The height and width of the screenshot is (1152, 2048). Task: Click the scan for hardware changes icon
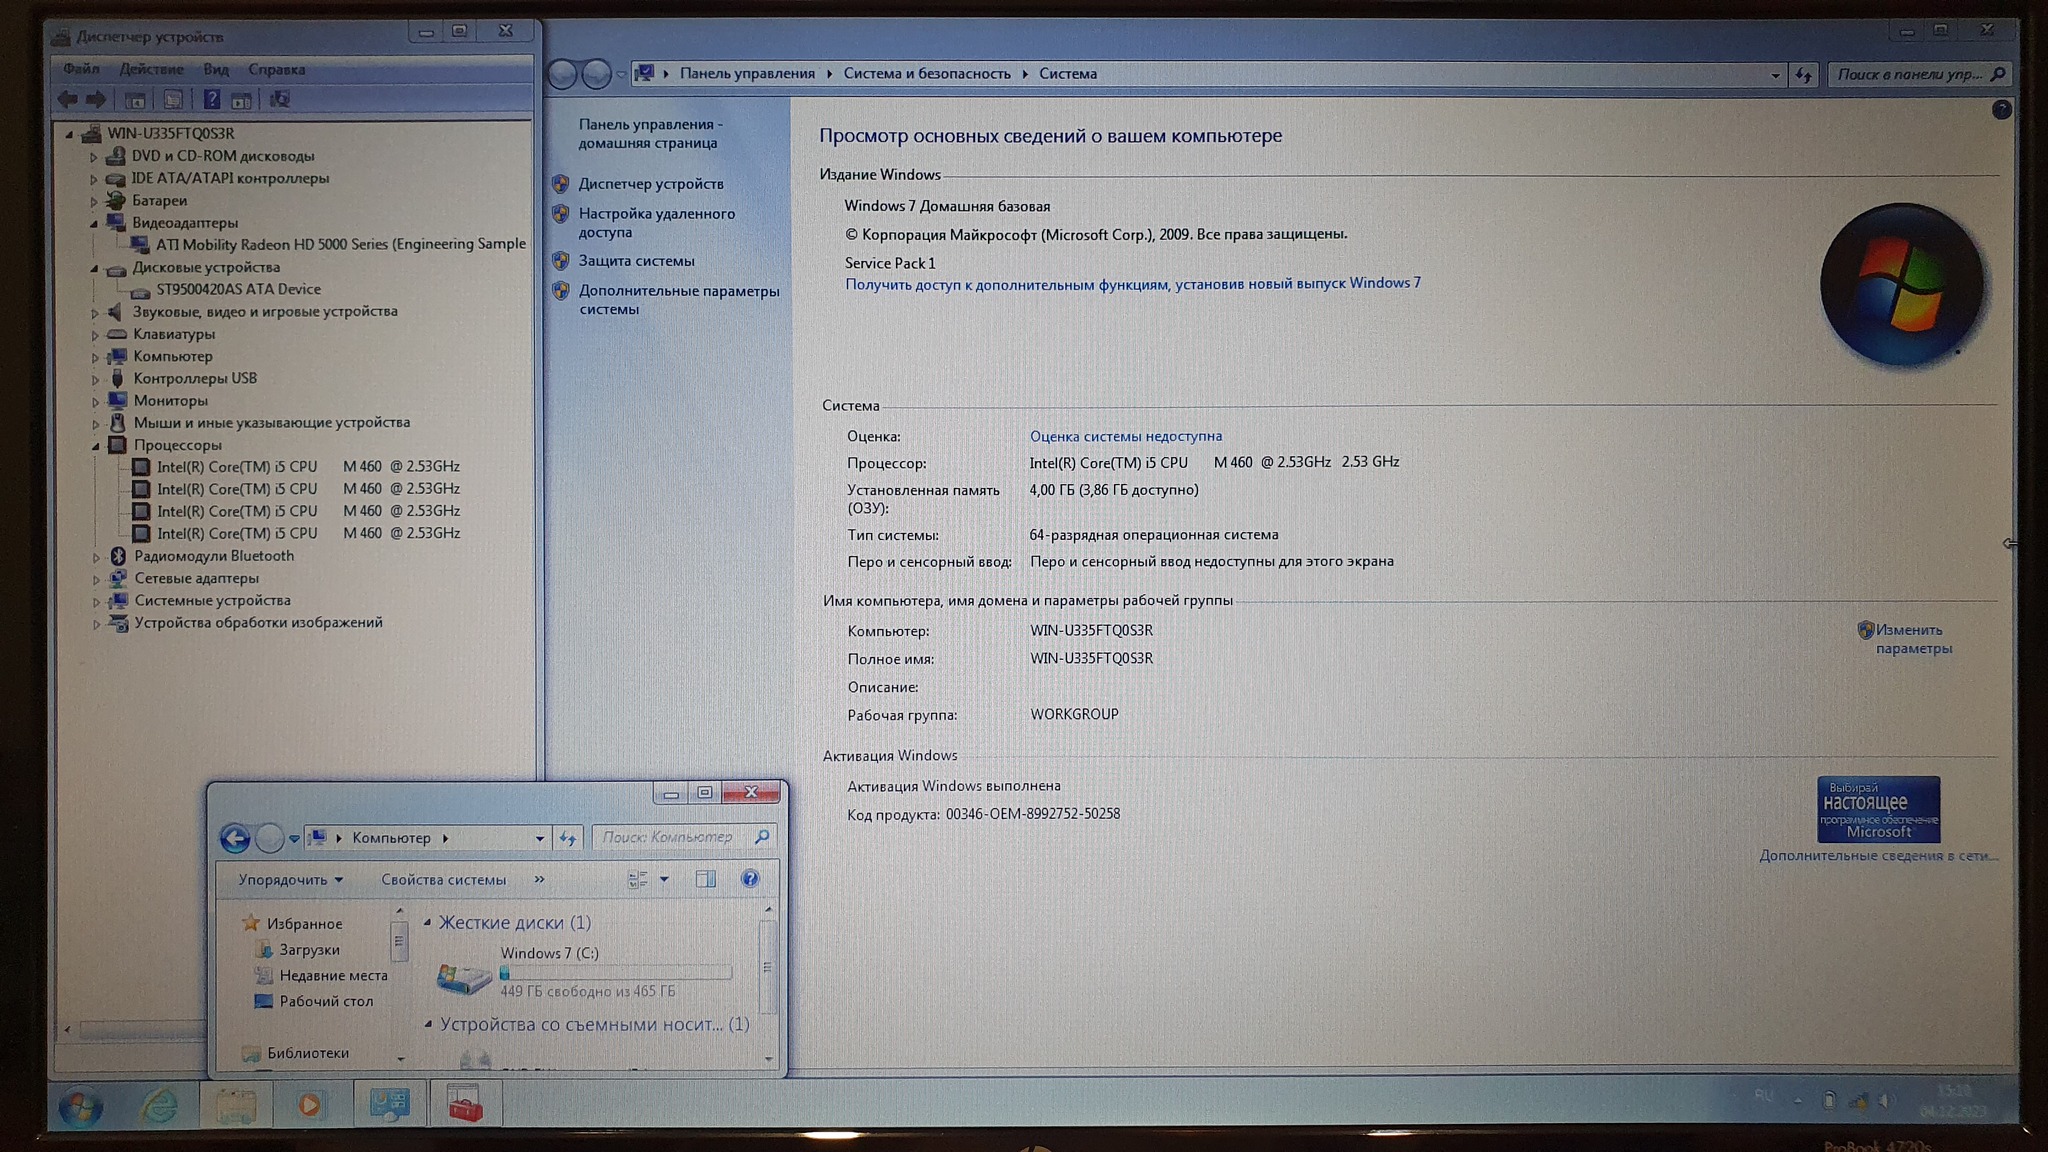pyautogui.click(x=279, y=99)
